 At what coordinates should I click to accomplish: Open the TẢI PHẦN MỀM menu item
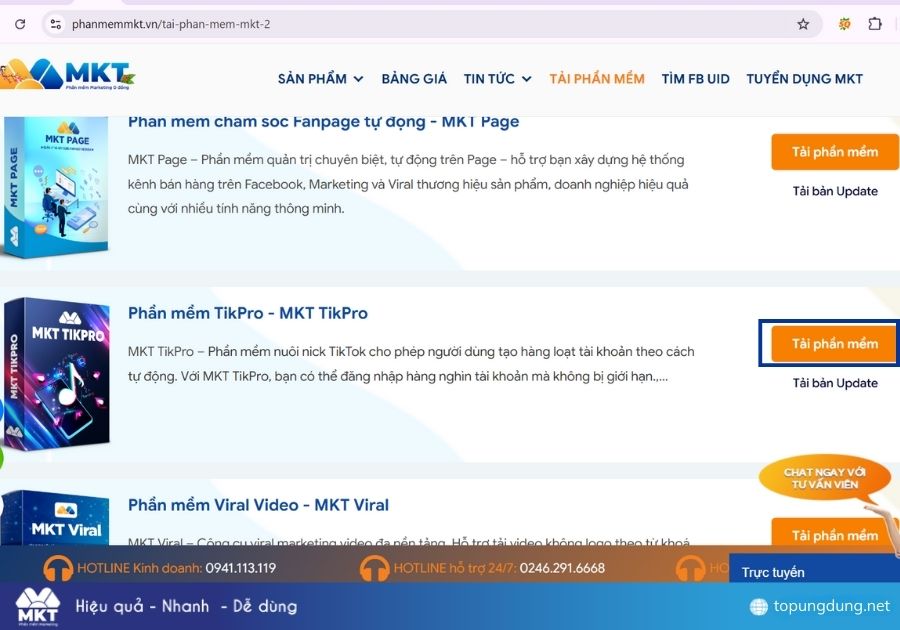[596, 79]
